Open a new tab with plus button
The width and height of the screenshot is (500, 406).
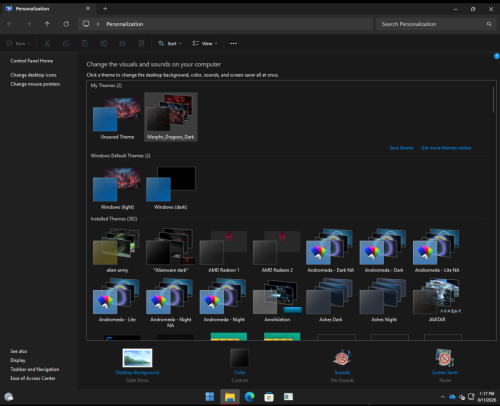(x=105, y=9)
